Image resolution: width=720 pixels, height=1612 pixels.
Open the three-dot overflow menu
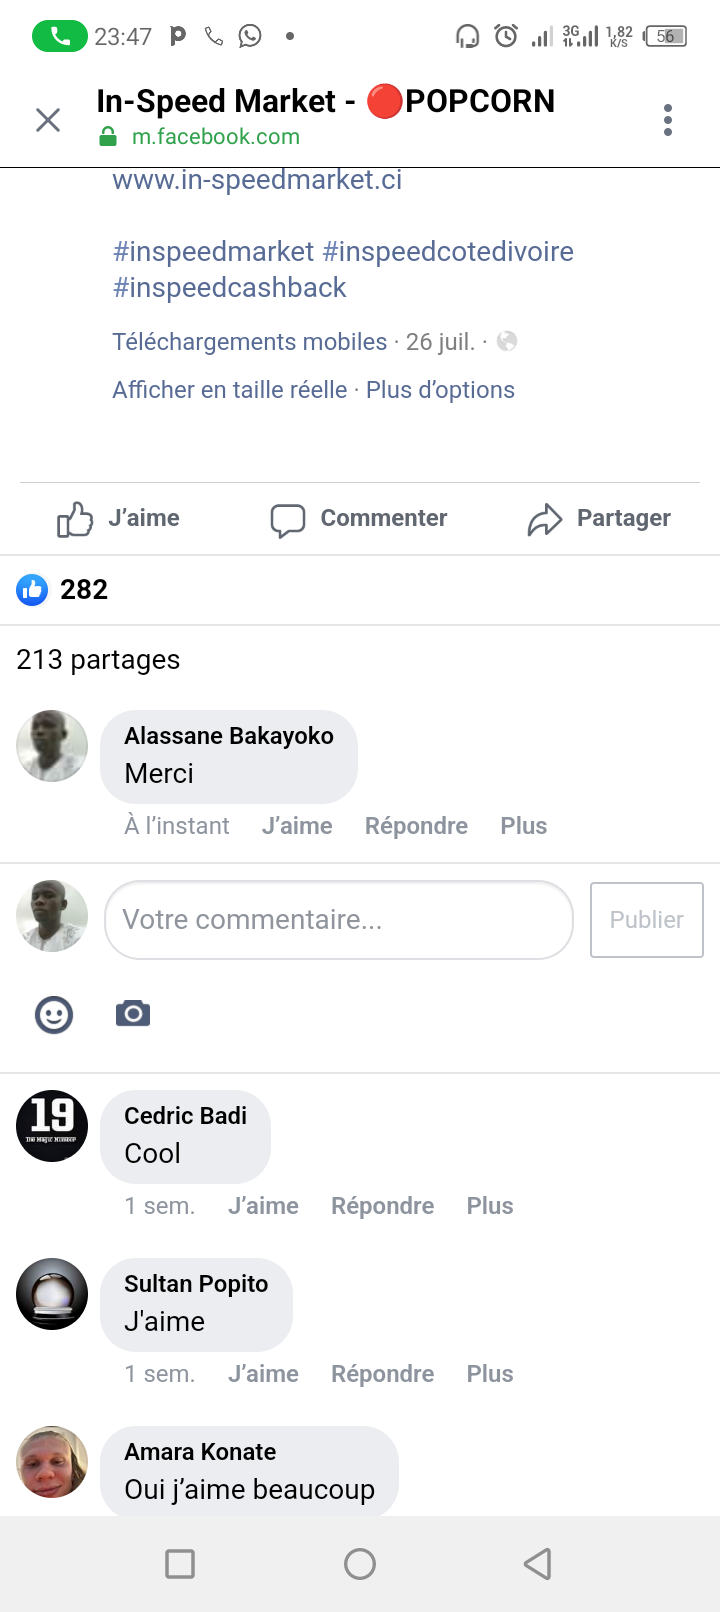click(x=668, y=120)
